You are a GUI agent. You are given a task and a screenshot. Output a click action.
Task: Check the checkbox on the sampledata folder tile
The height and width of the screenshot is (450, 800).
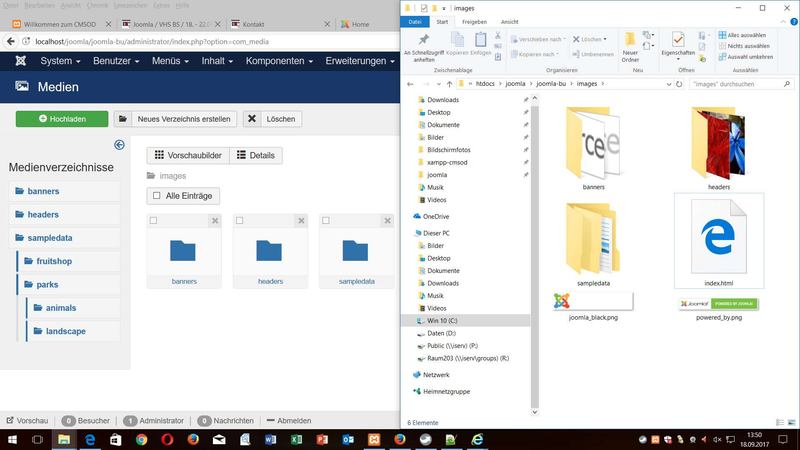tap(326, 220)
